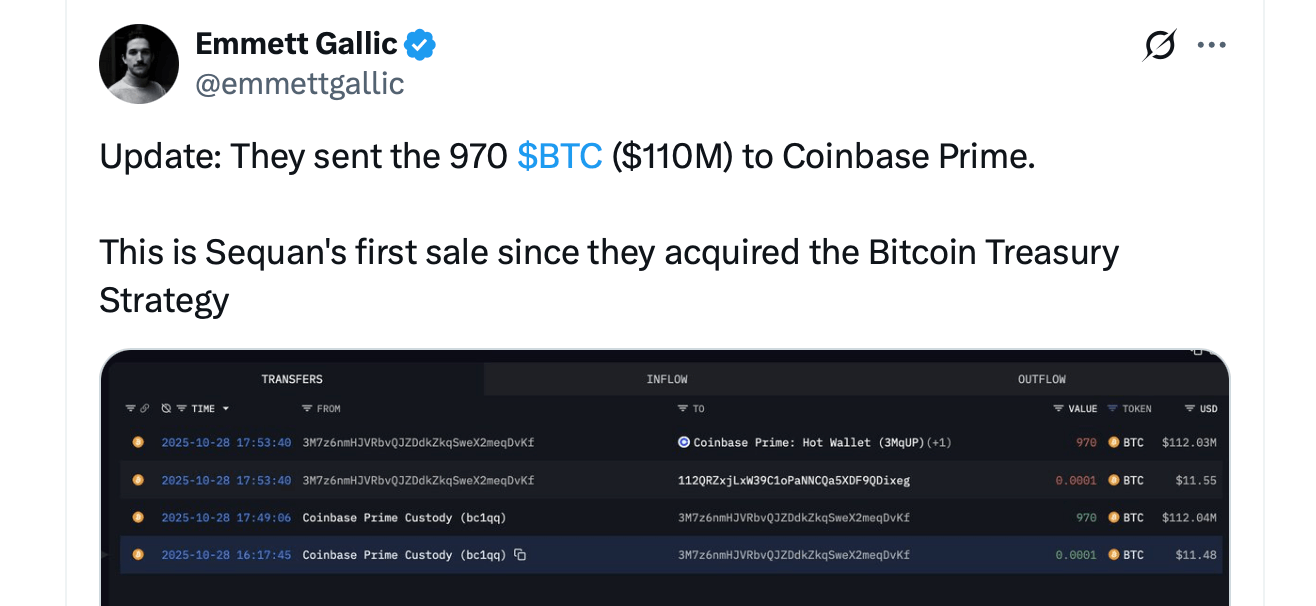The width and height of the screenshot is (1316, 606).
Task: Click the link-chain filter icon in the table header
Action: pyautogui.click(x=143, y=408)
